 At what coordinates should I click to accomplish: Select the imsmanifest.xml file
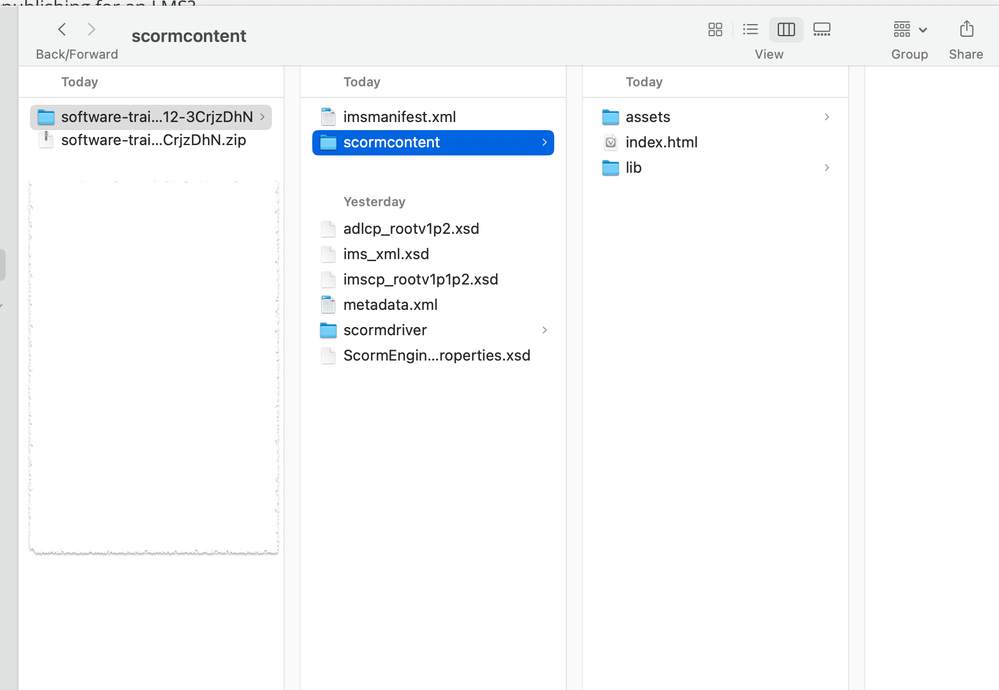pos(399,117)
